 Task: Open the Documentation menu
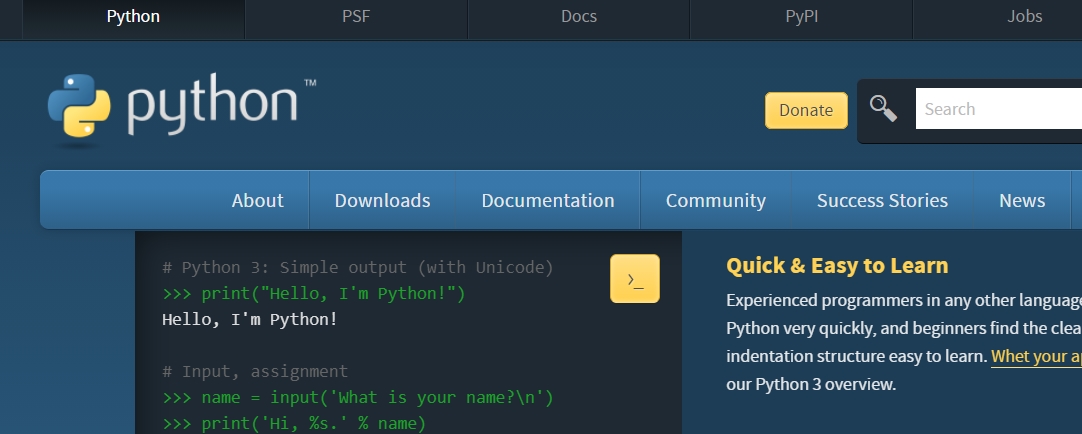[x=548, y=200]
